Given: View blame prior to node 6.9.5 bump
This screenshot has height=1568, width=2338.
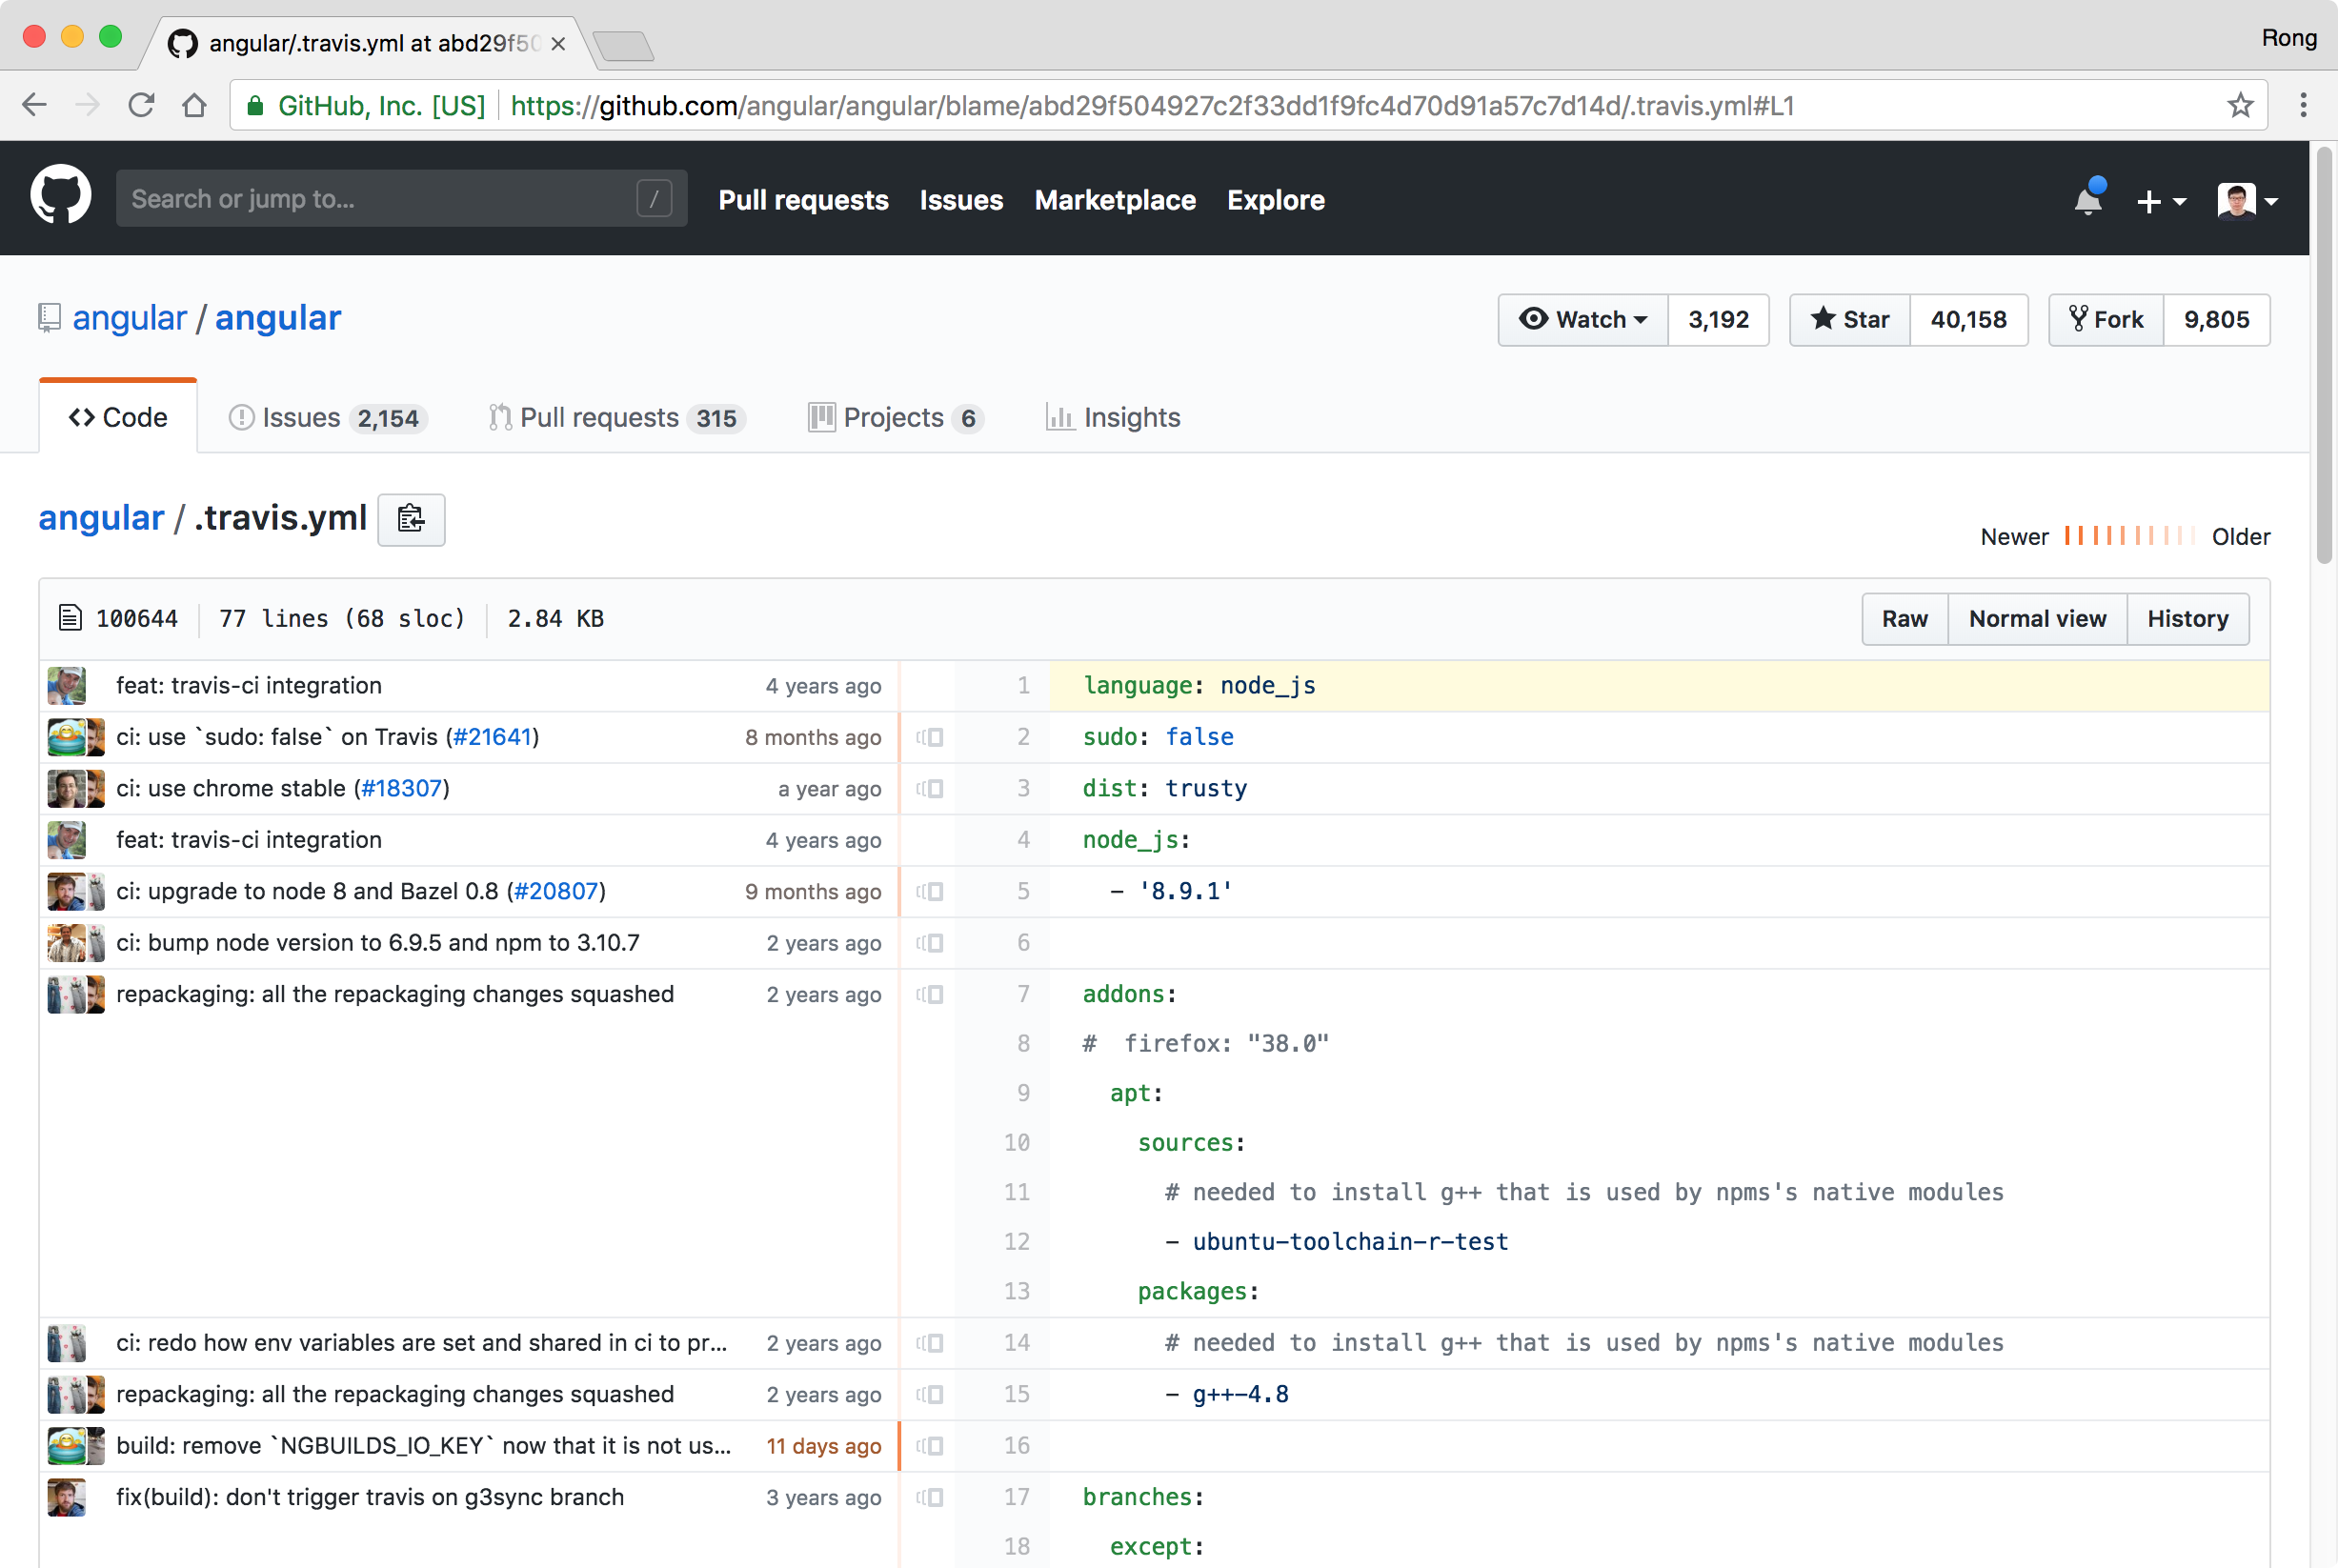Looking at the screenshot, I should pyautogui.click(x=930, y=943).
